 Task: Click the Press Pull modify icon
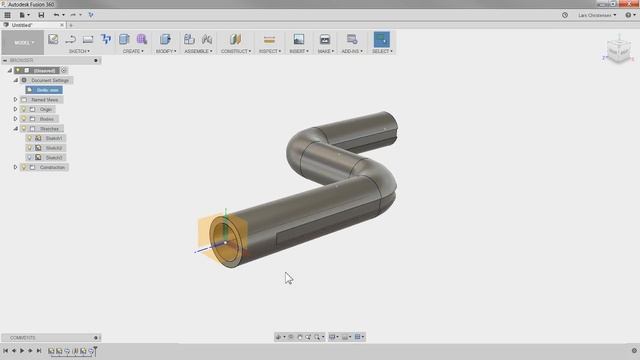(x=165, y=39)
